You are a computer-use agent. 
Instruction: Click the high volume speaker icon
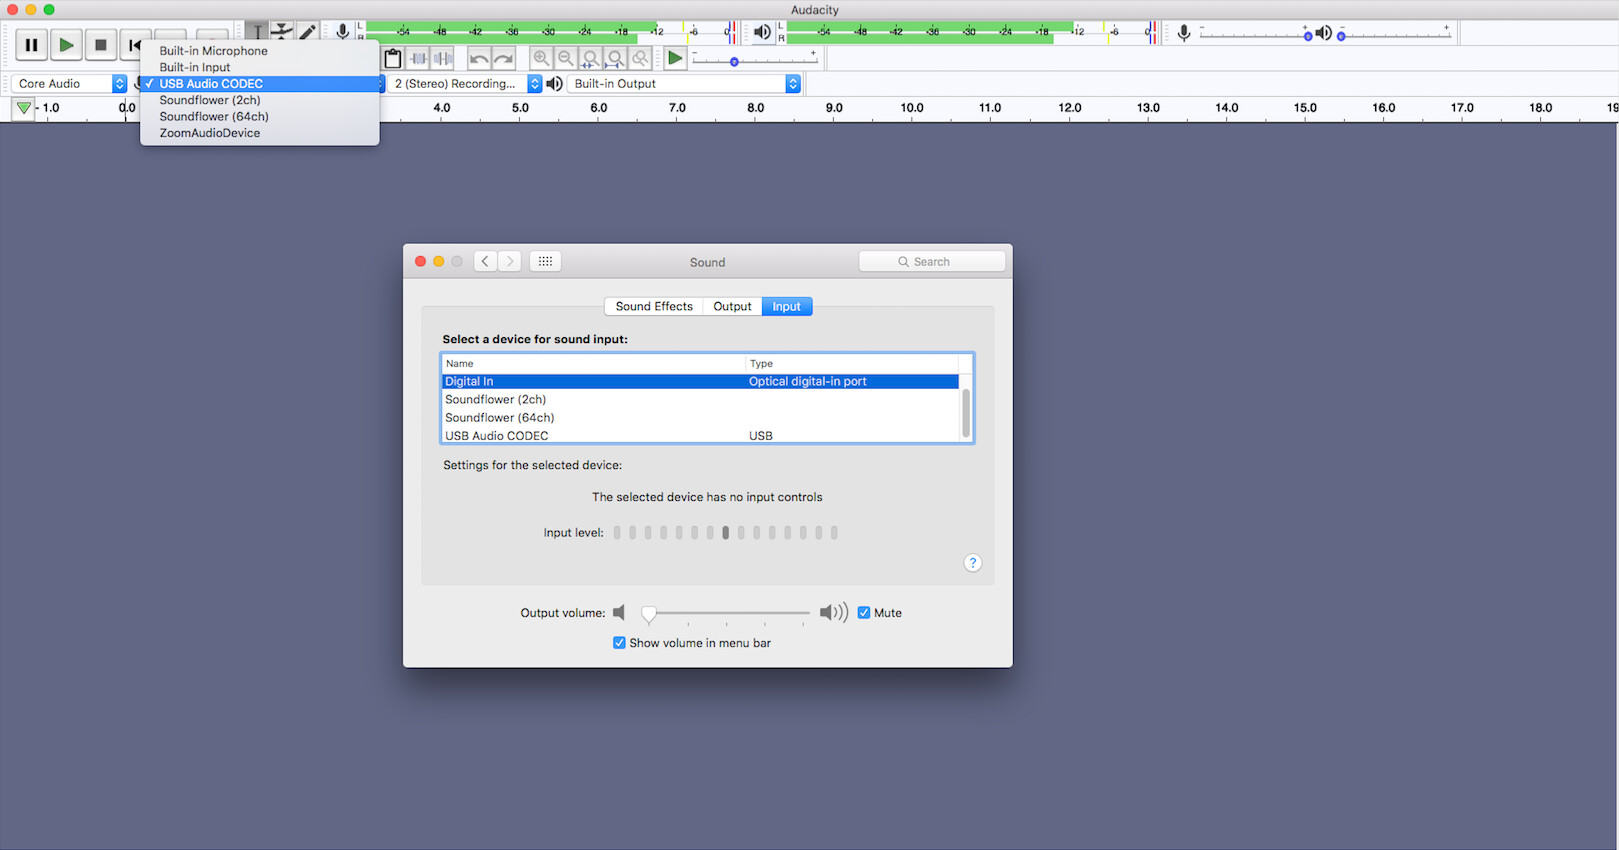[834, 613]
